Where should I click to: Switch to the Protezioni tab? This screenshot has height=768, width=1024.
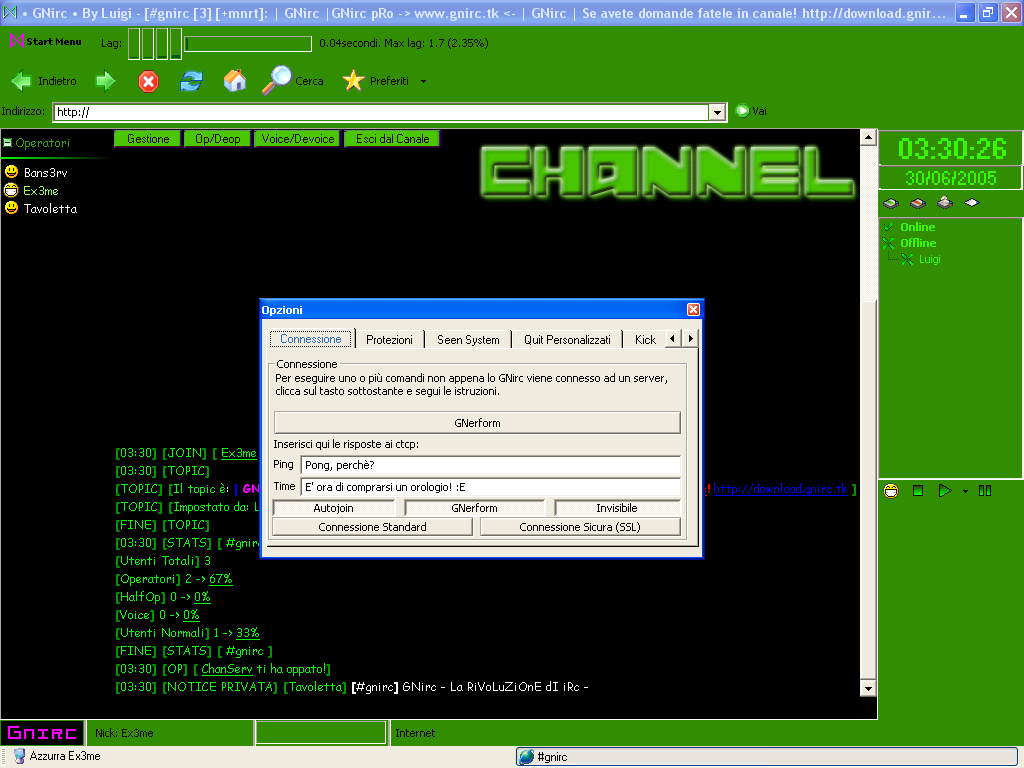(389, 340)
